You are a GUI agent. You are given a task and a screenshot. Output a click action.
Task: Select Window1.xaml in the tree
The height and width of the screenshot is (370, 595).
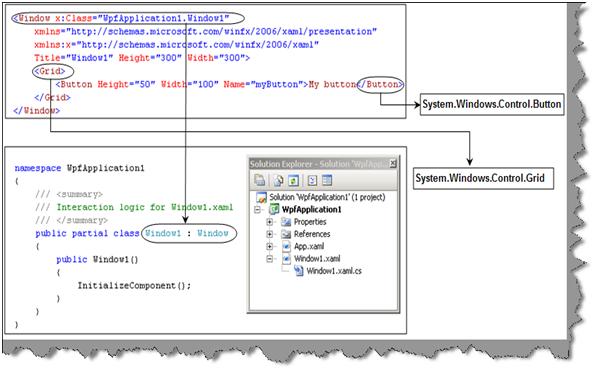(x=317, y=259)
